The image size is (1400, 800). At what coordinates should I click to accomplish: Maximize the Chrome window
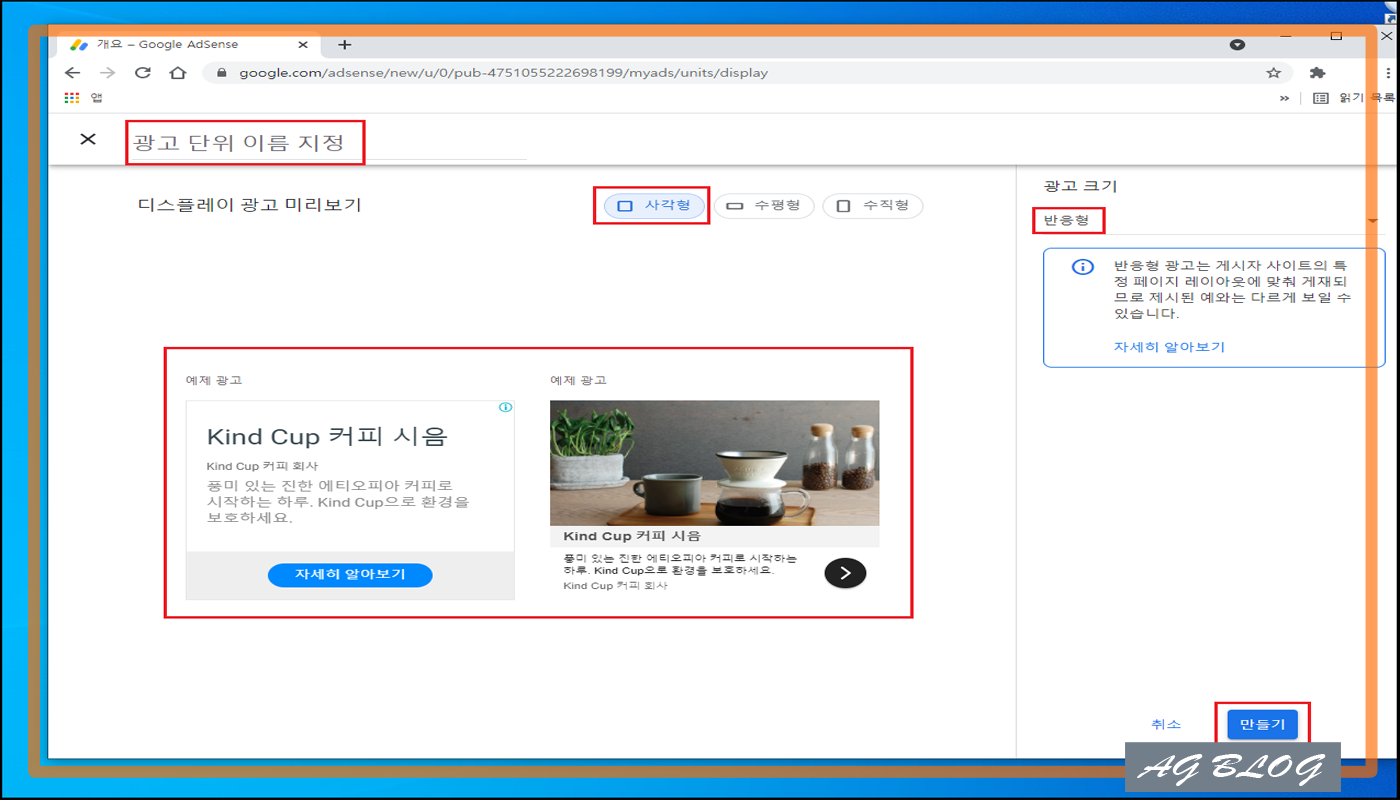pos(1336,35)
